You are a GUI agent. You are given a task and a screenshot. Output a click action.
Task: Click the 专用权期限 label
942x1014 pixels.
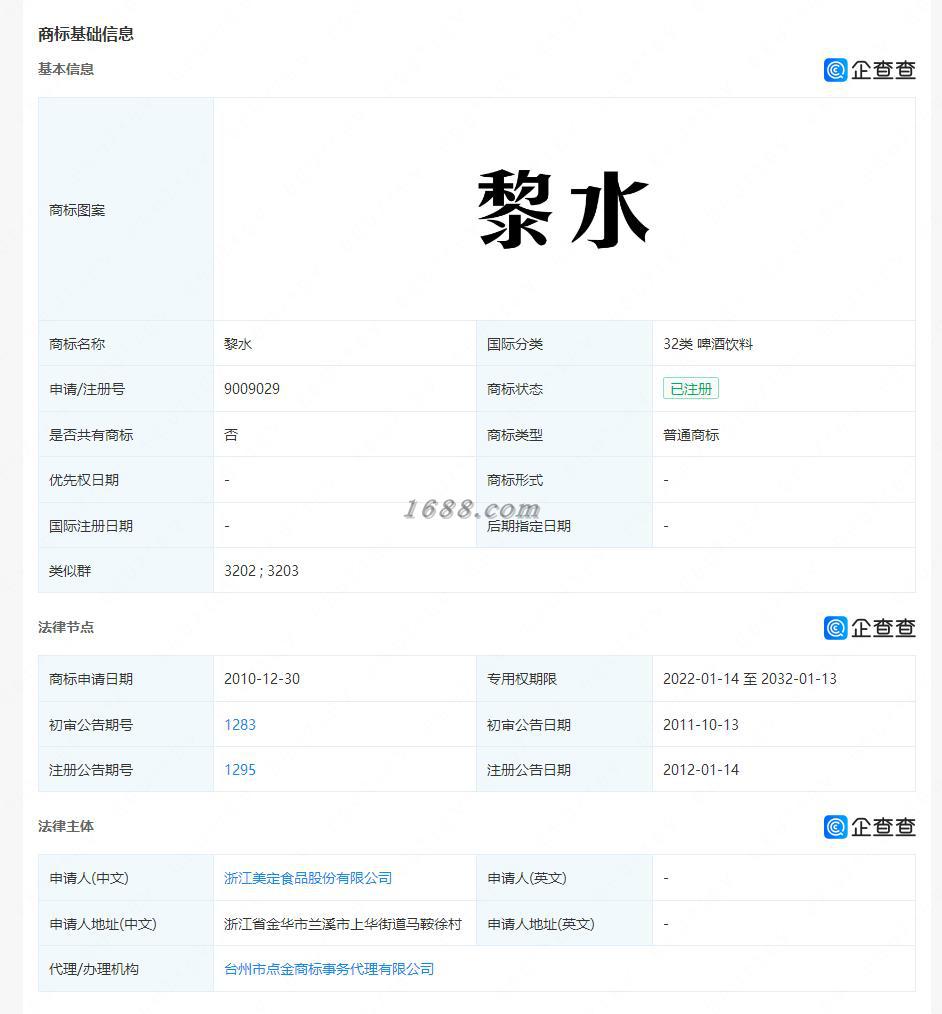point(522,679)
